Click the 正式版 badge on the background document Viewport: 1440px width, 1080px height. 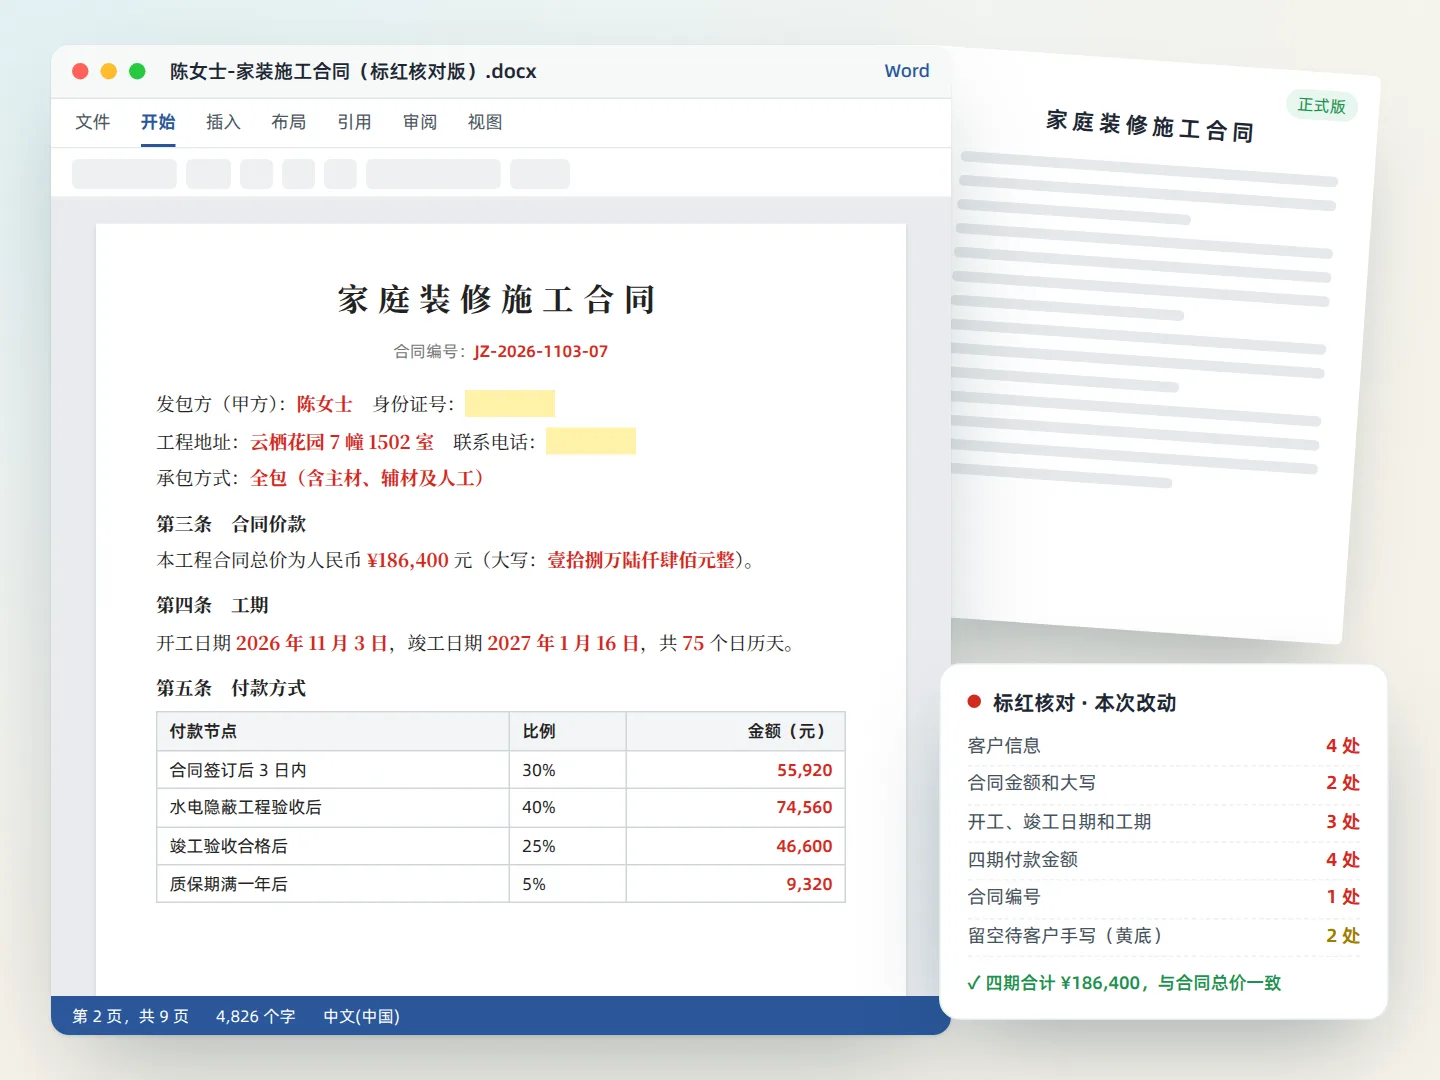(x=1322, y=105)
